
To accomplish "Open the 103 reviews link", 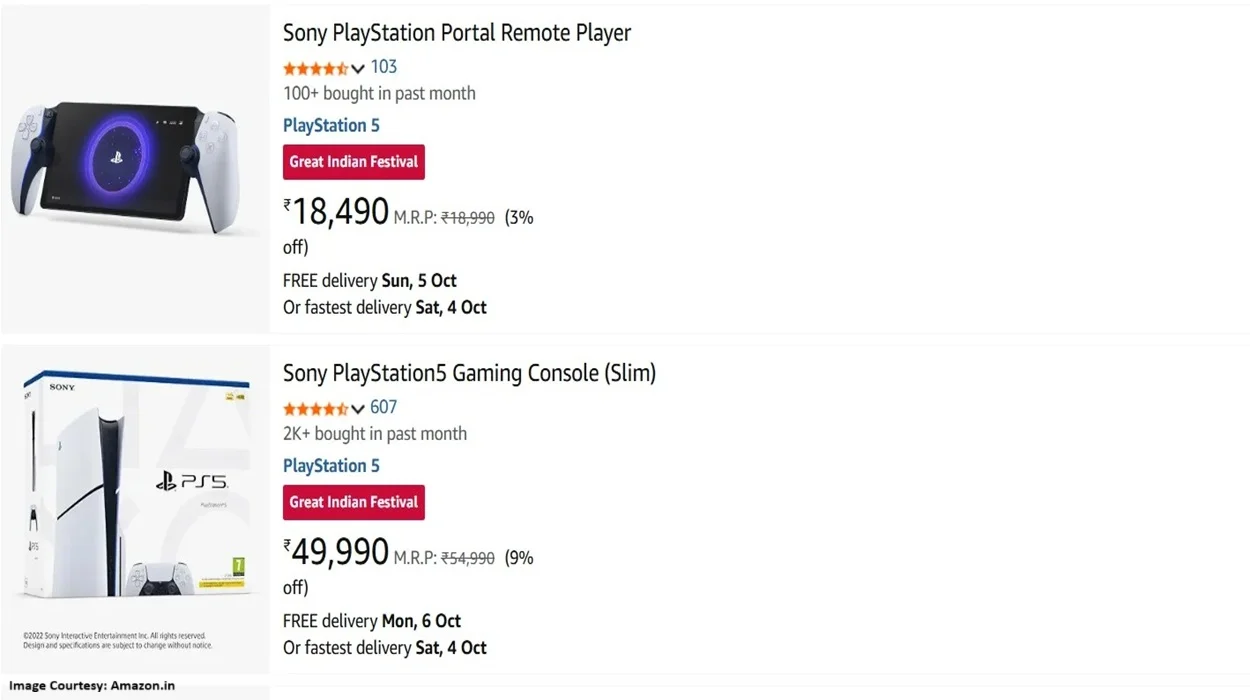I will coord(384,67).
